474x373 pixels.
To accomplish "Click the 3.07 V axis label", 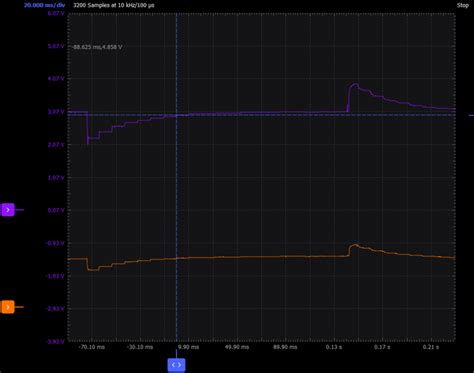I will pyautogui.click(x=56, y=112).
